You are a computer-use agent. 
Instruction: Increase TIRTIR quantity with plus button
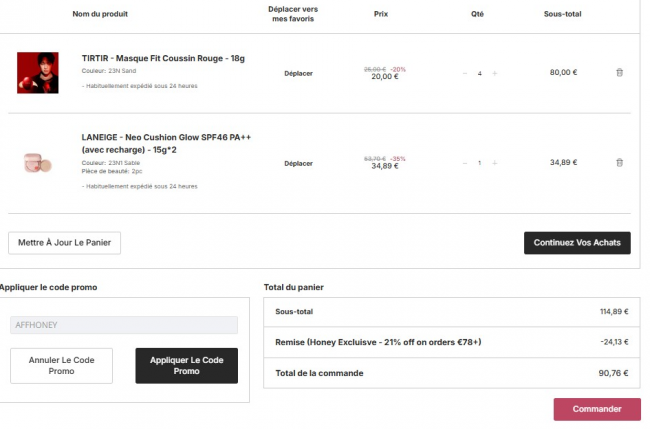(x=495, y=73)
